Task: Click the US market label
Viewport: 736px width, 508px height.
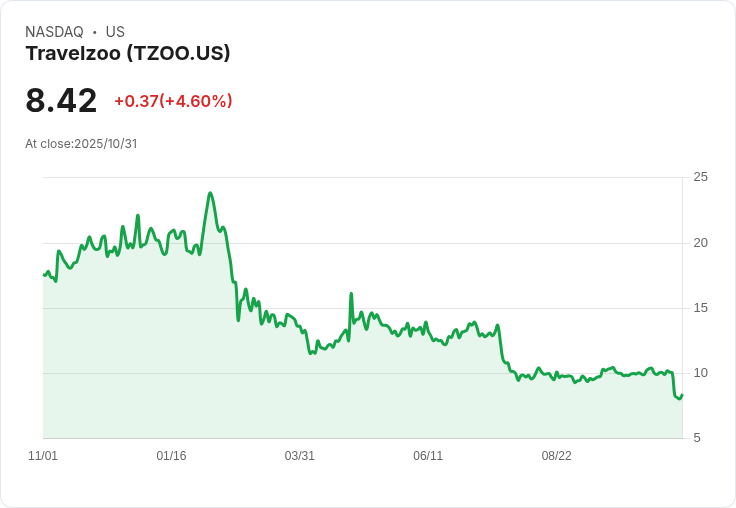Action: (115, 32)
